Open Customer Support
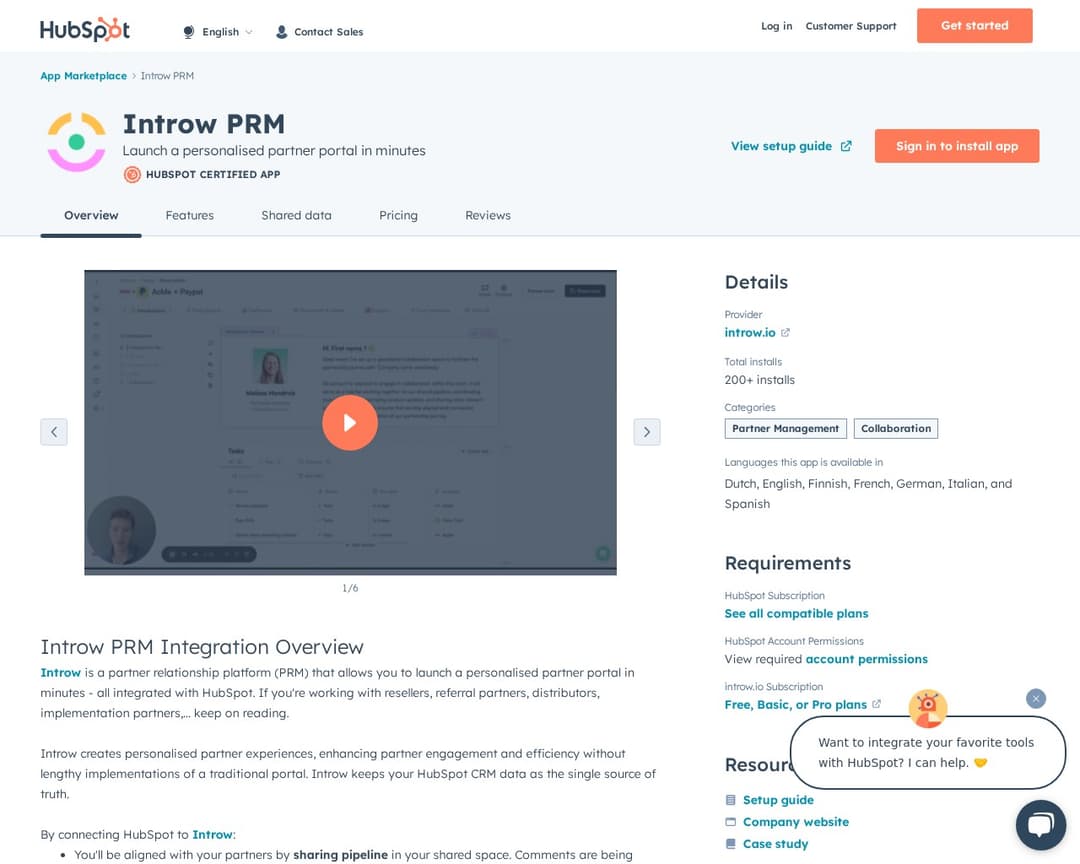 [x=851, y=26]
